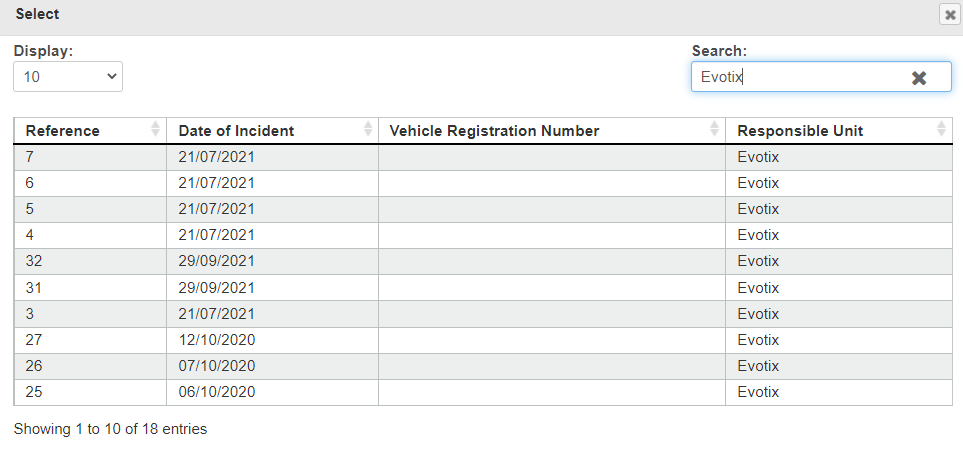The width and height of the screenshot is (963, 449).
Task: Close the Select dialog
Action: 949,14
